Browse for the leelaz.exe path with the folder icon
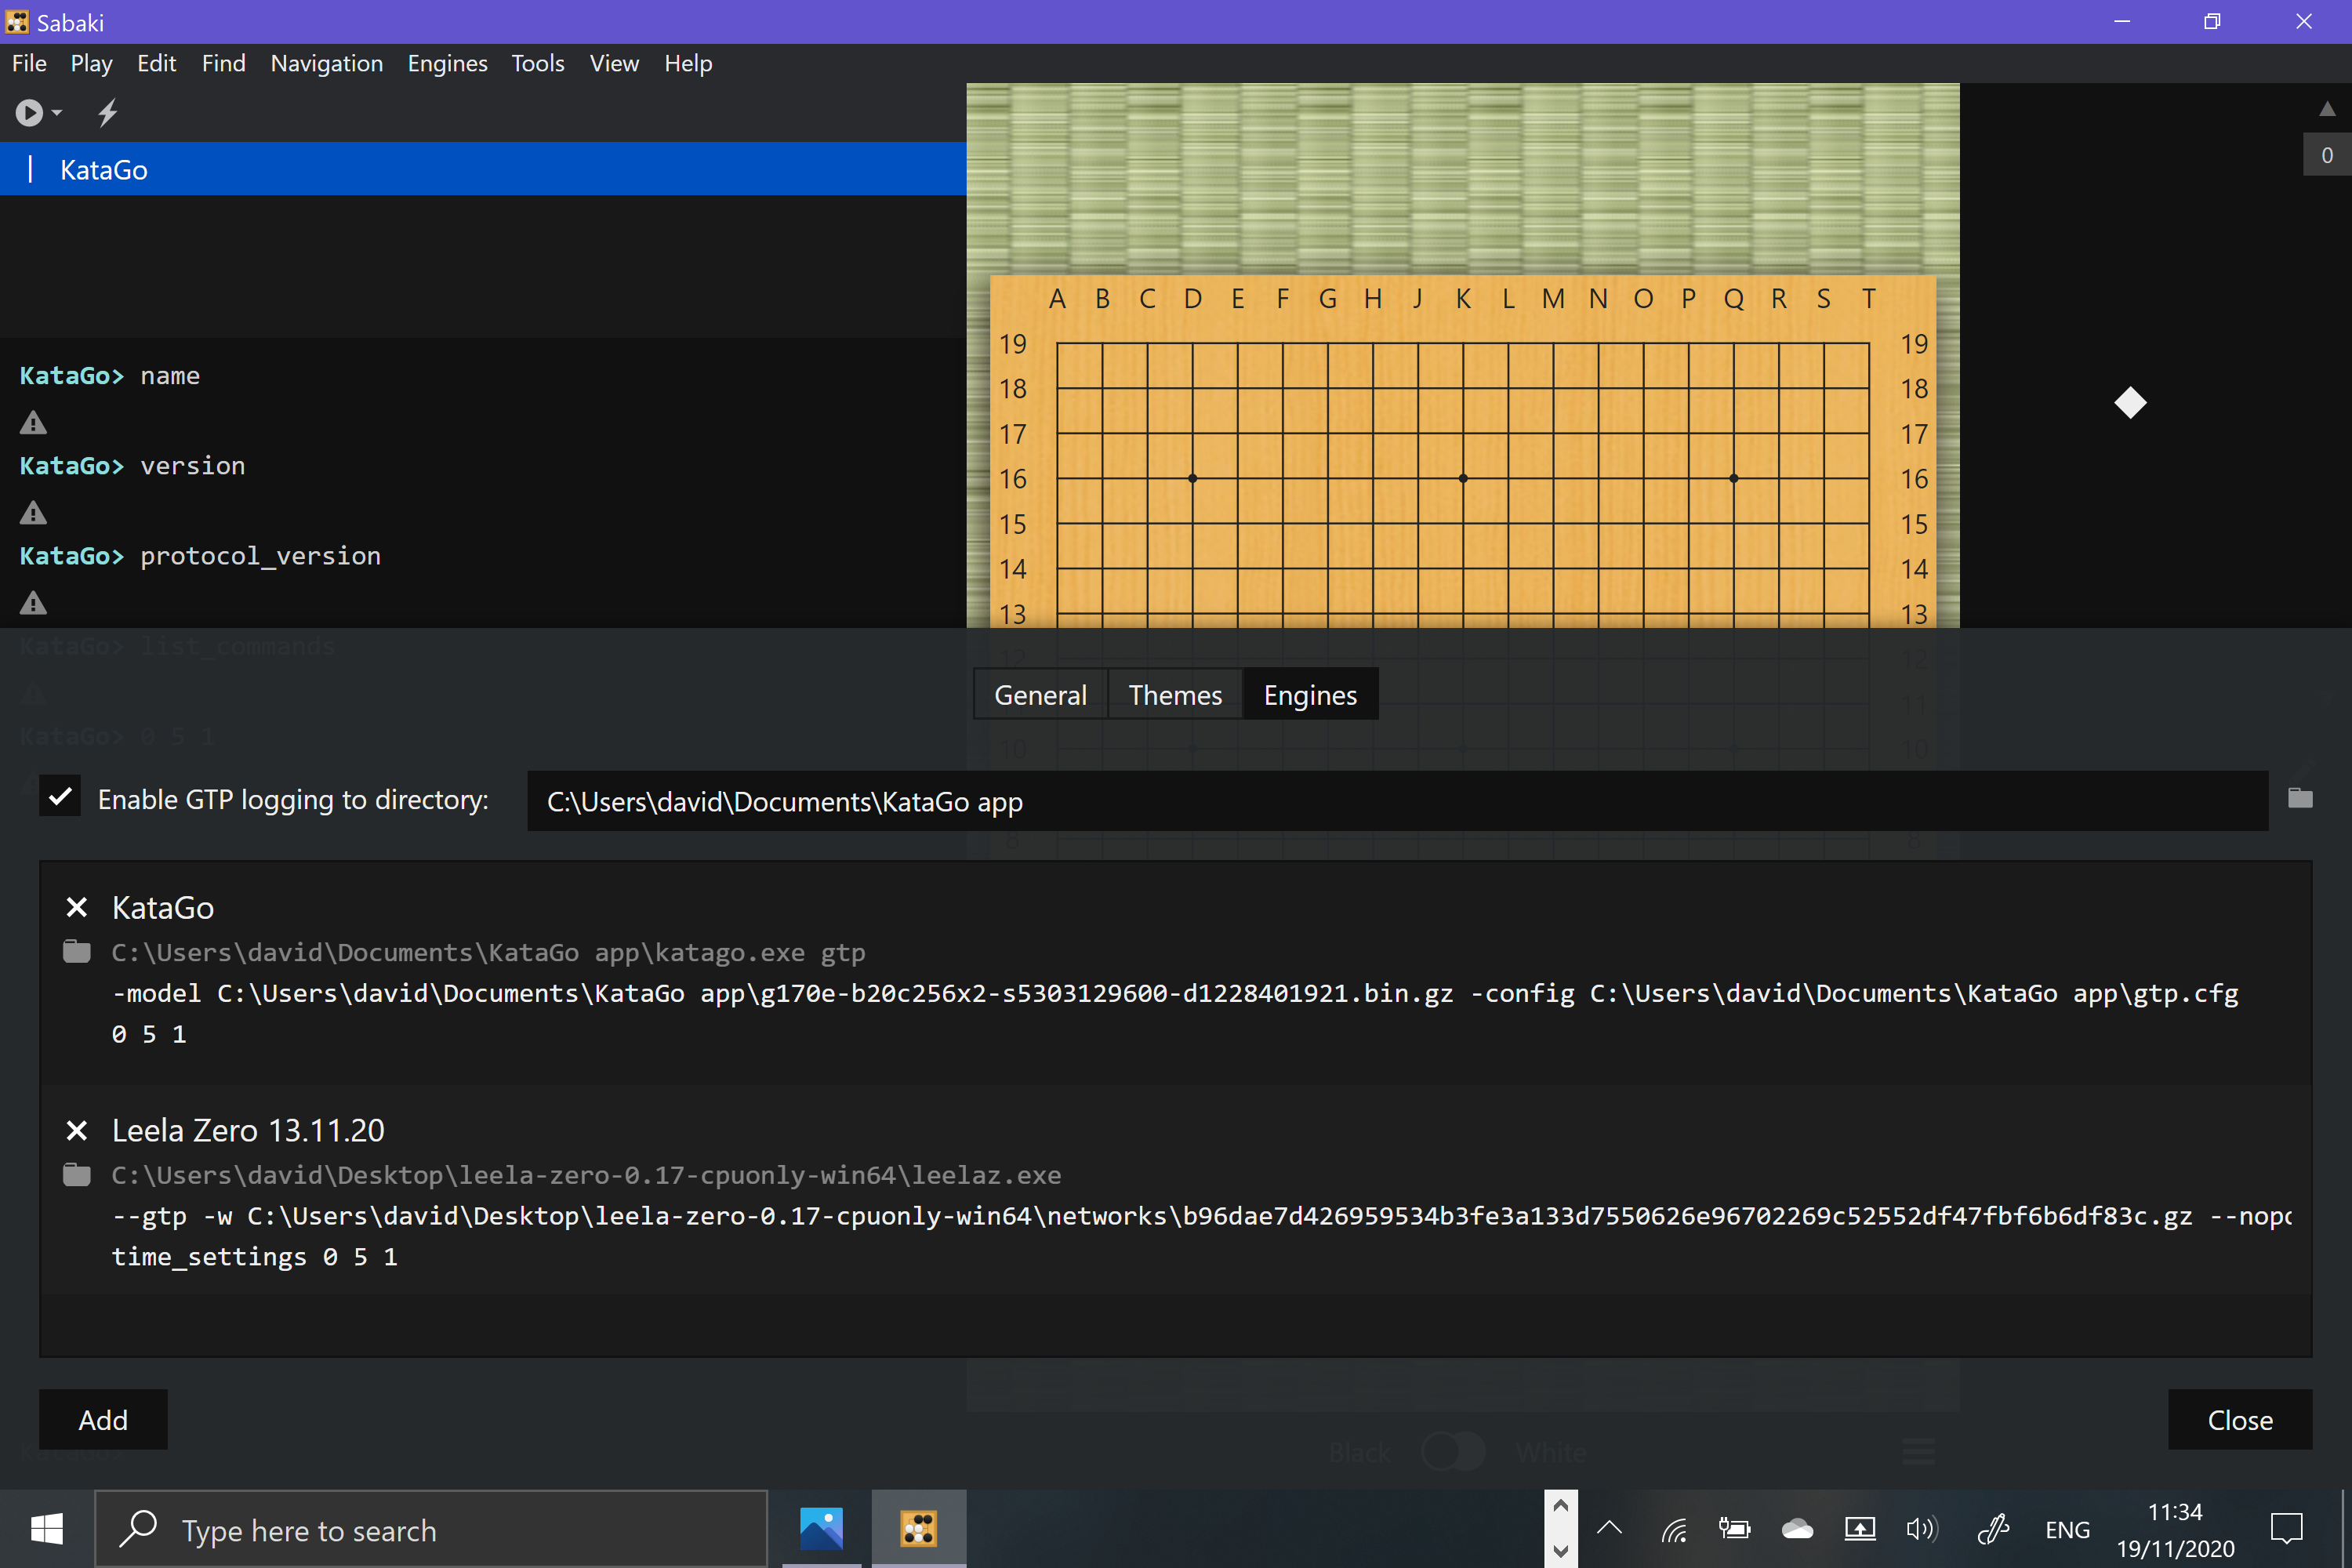 (77, 1174)
